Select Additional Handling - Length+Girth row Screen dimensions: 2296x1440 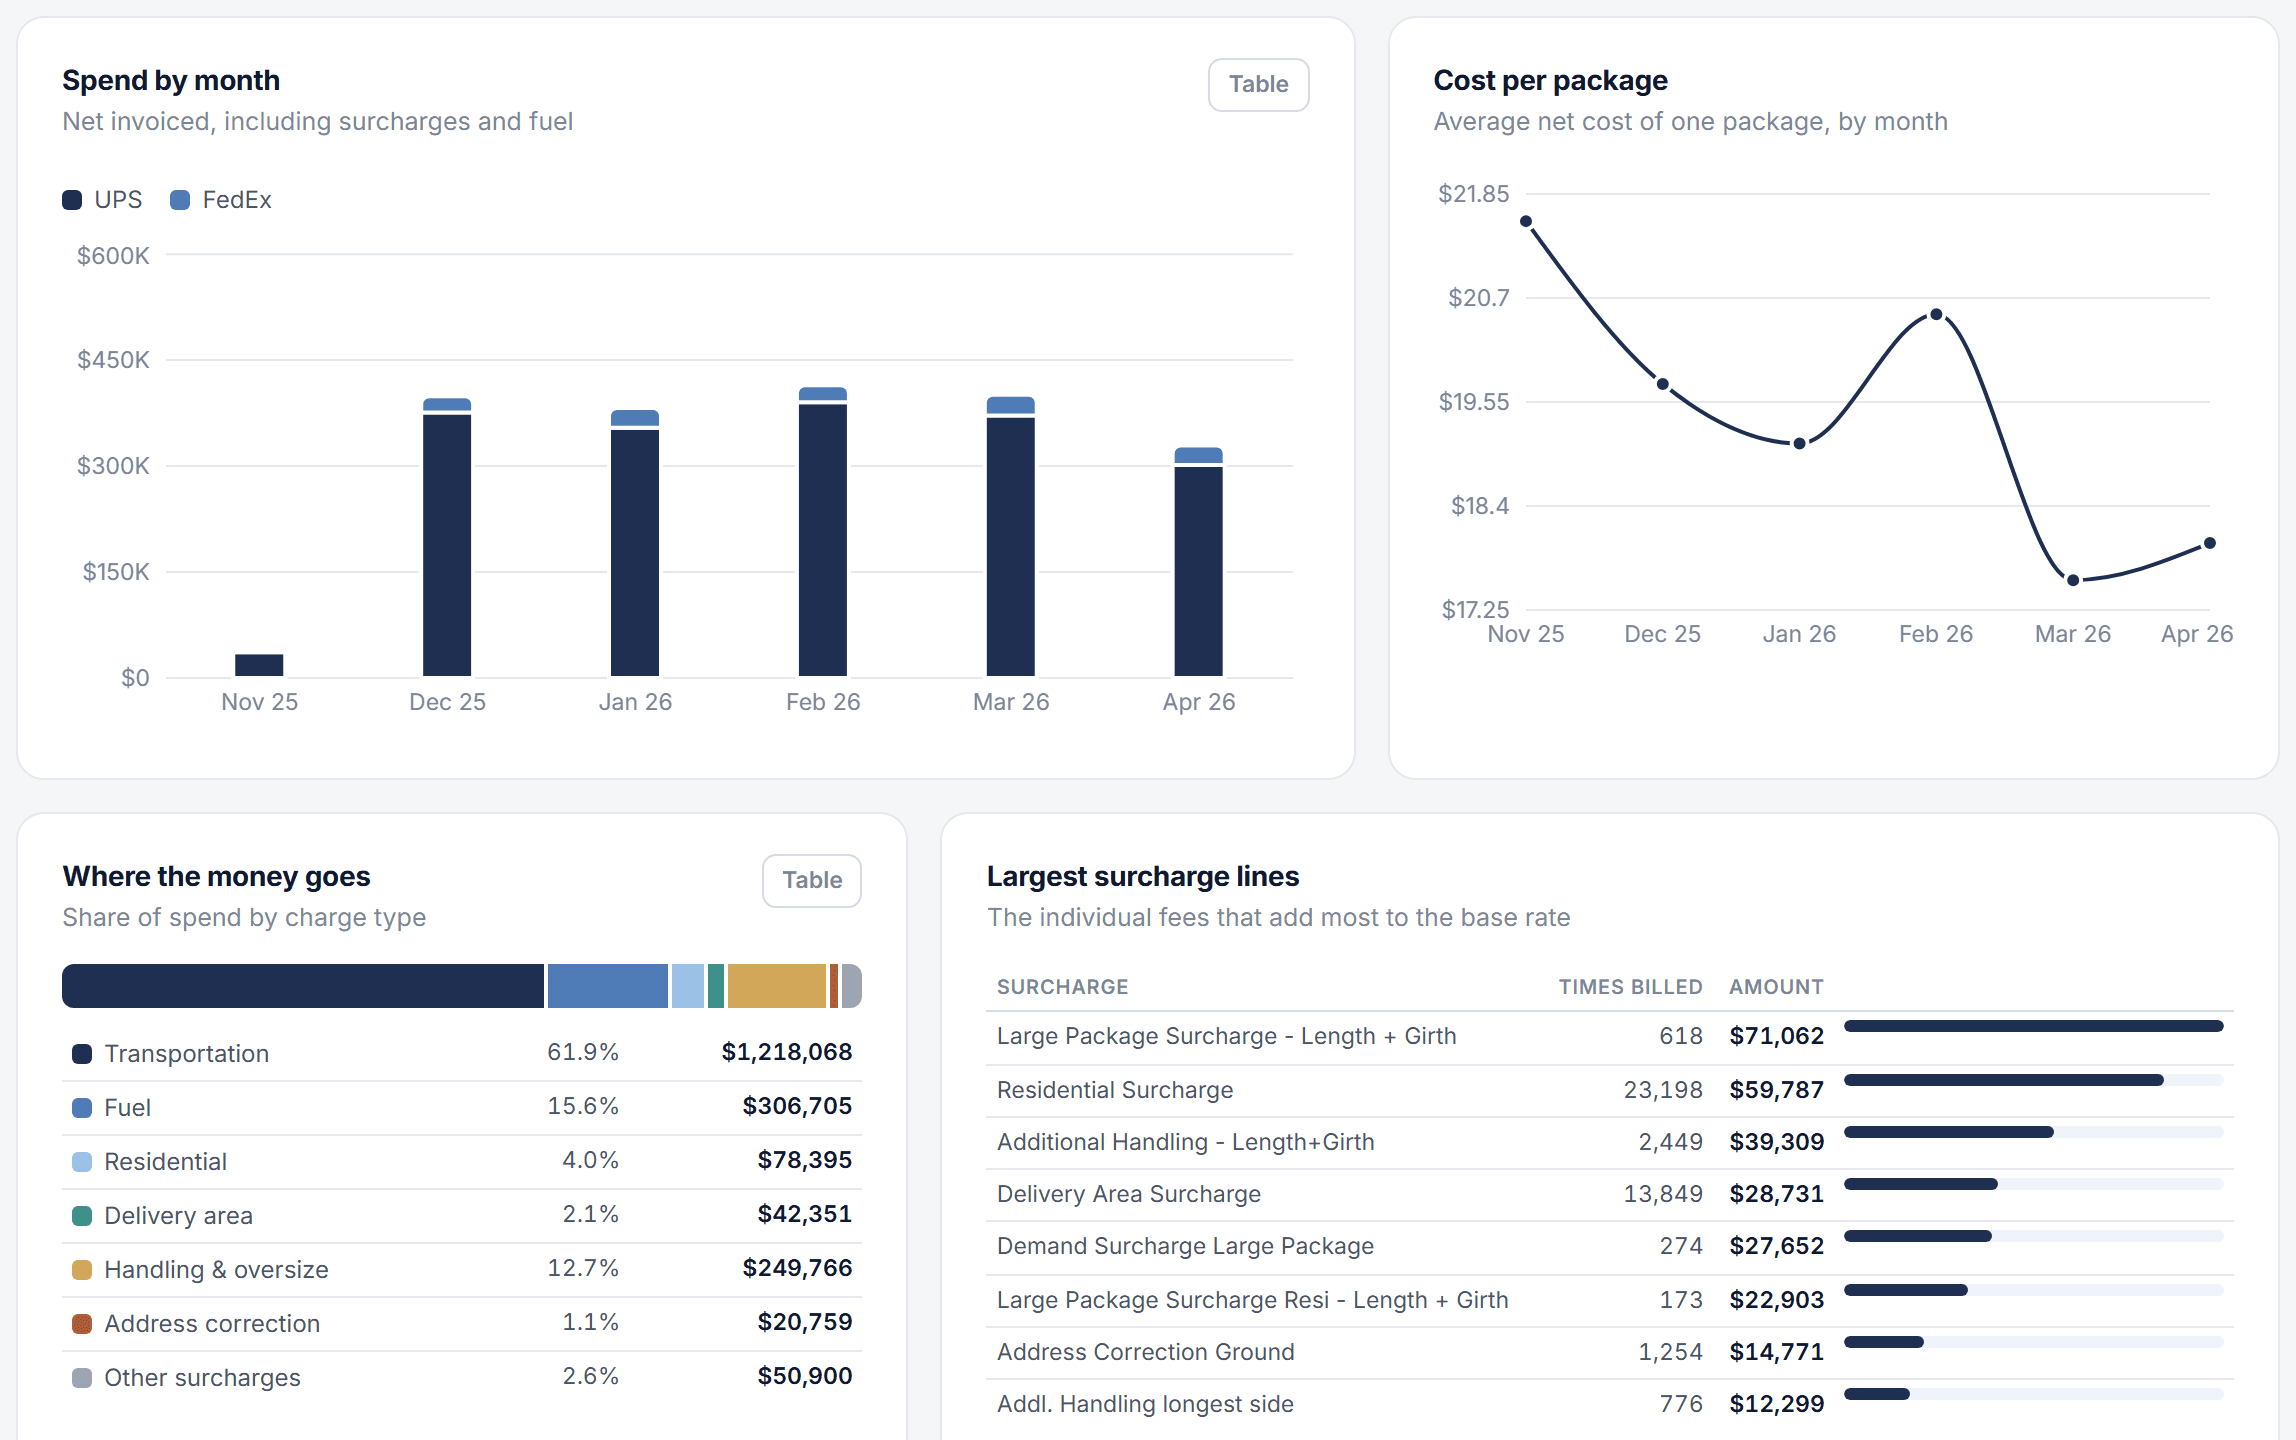point(1610,1142)
